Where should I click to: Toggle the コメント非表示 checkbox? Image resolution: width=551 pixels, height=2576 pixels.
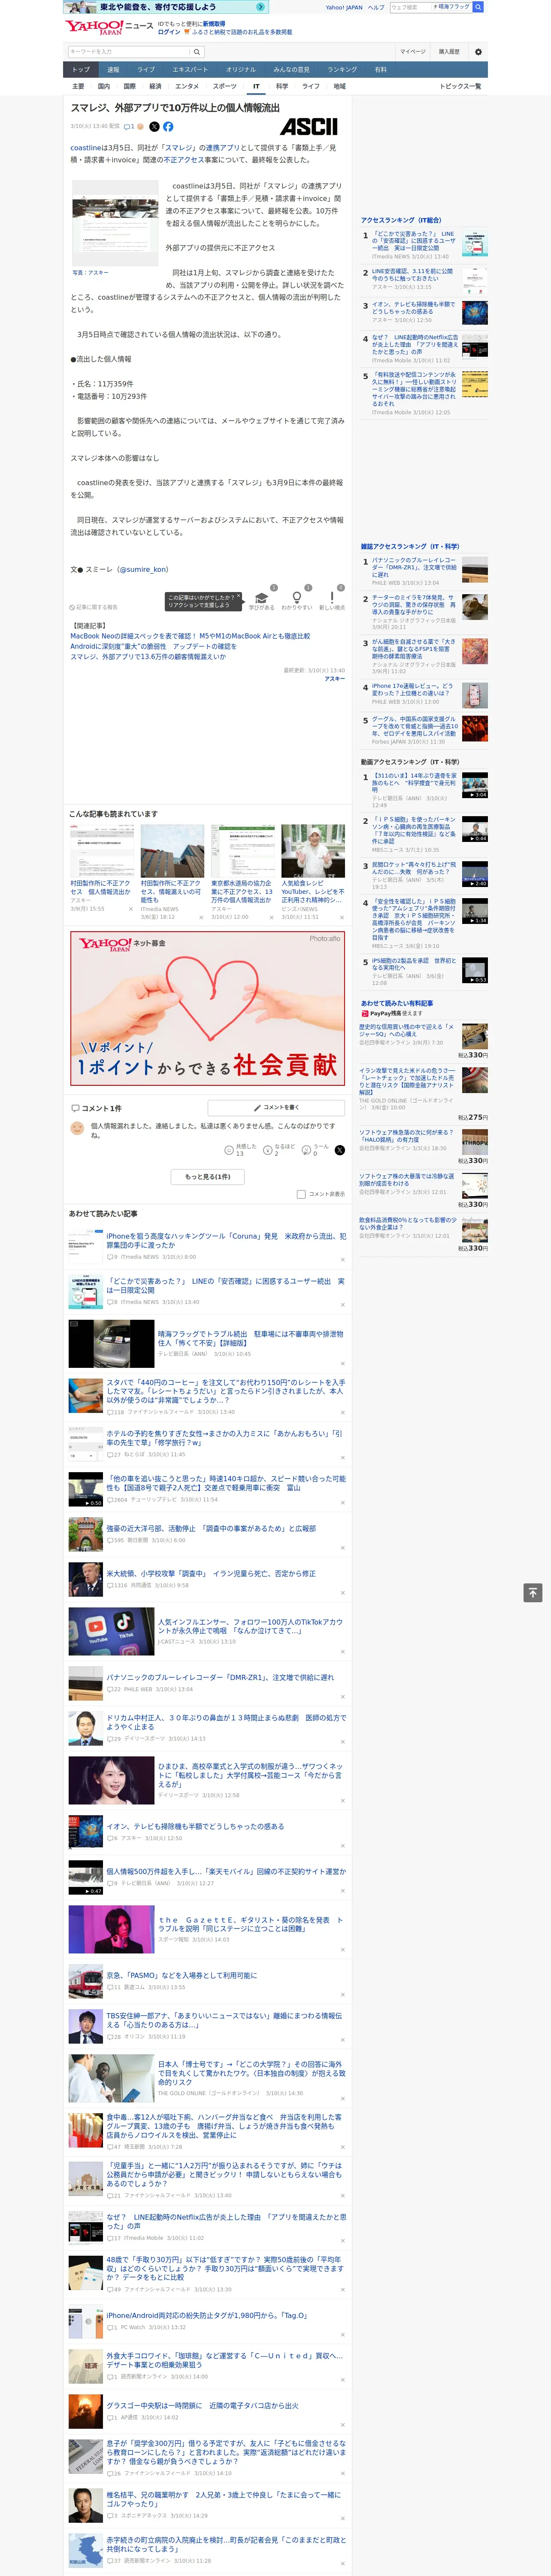pos(301,1194)
